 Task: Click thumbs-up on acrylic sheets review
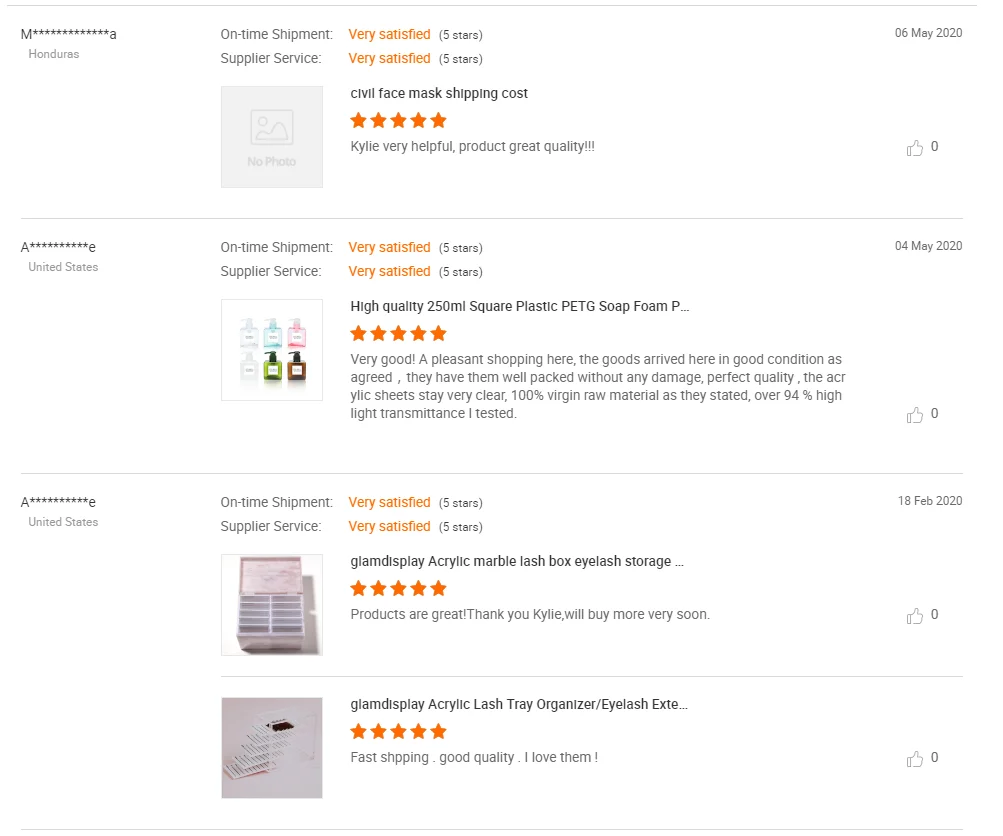(x=914, y=415)
